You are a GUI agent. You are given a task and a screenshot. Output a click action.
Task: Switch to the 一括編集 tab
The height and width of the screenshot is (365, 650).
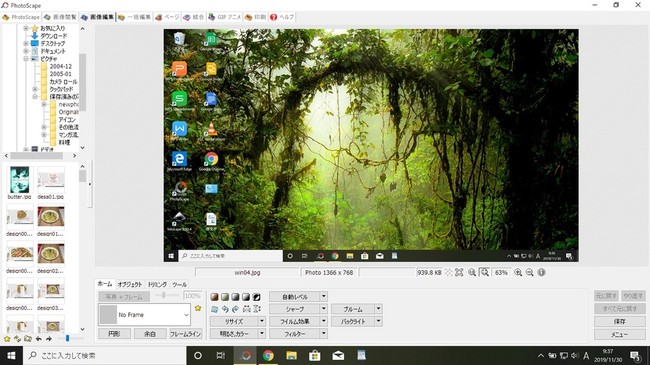134,17
